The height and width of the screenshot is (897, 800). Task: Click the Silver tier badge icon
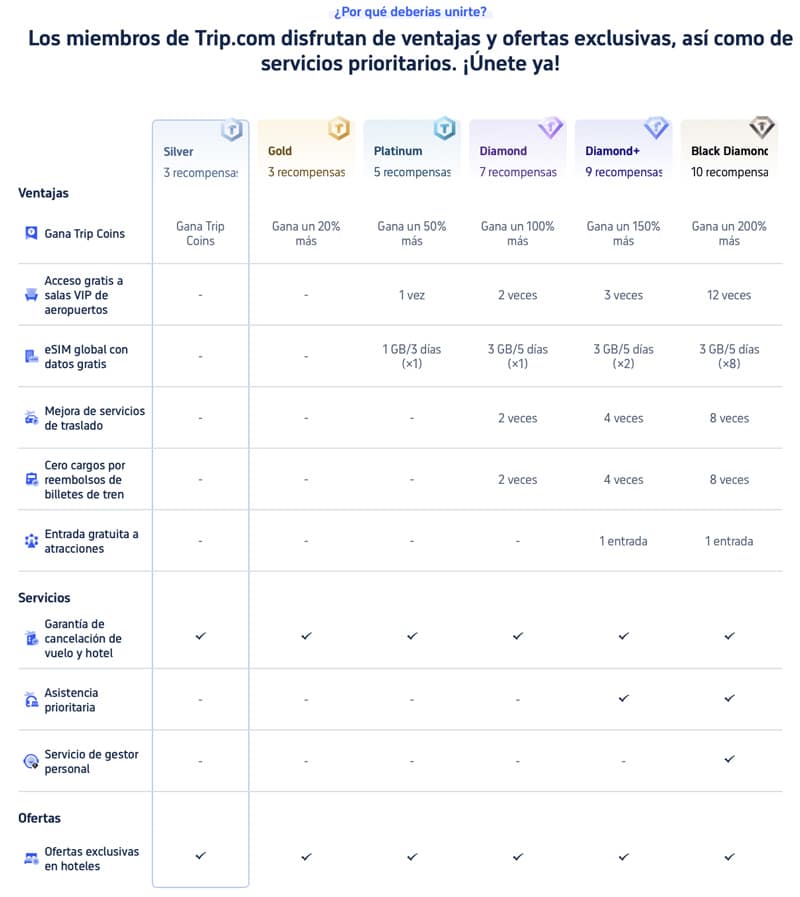point(232,130)
